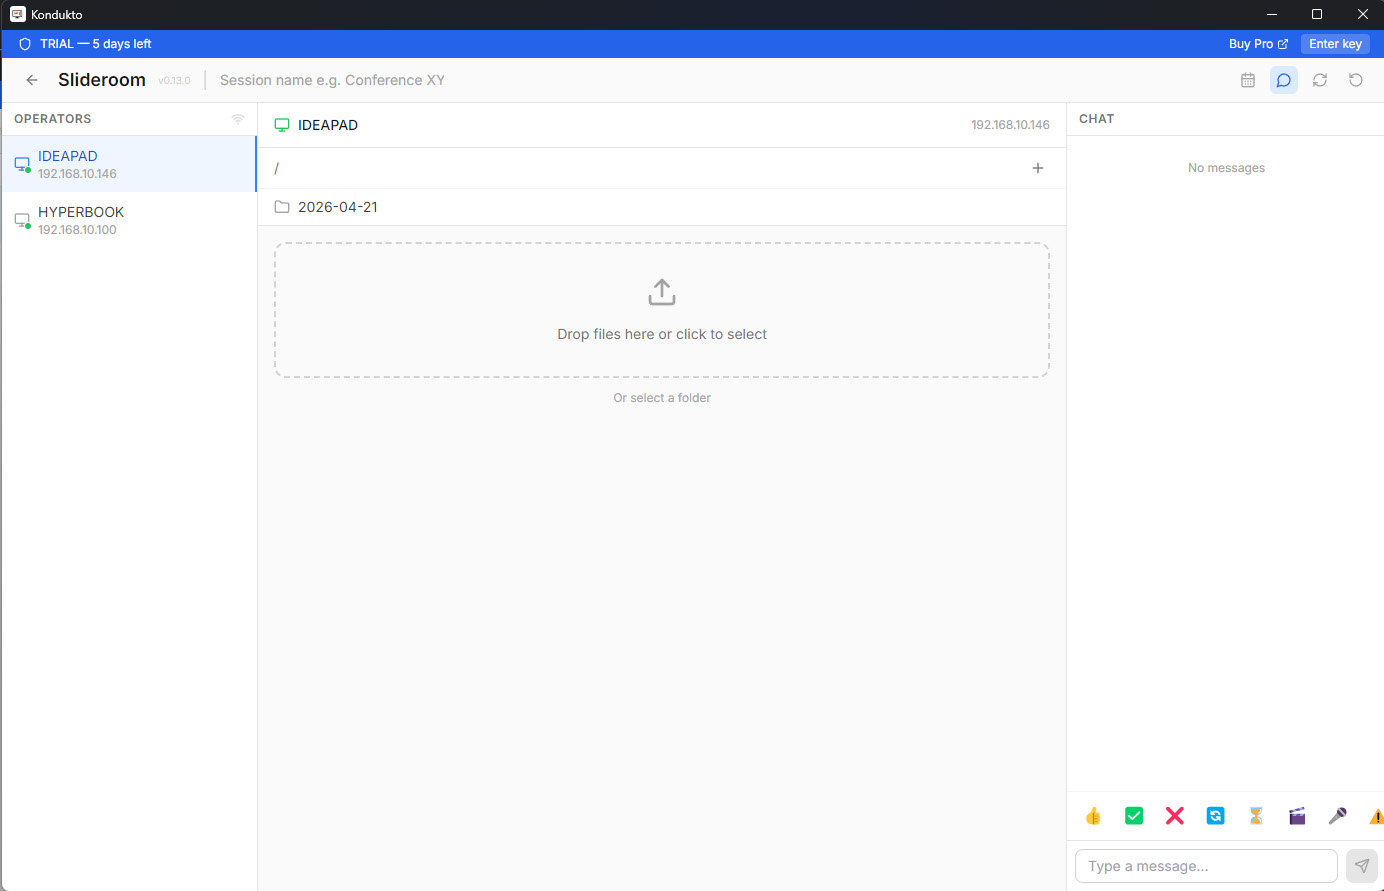Select the IDEAPAD operator in sidebar
Viewport: 1384px width, 891px height.
[129, 164]
